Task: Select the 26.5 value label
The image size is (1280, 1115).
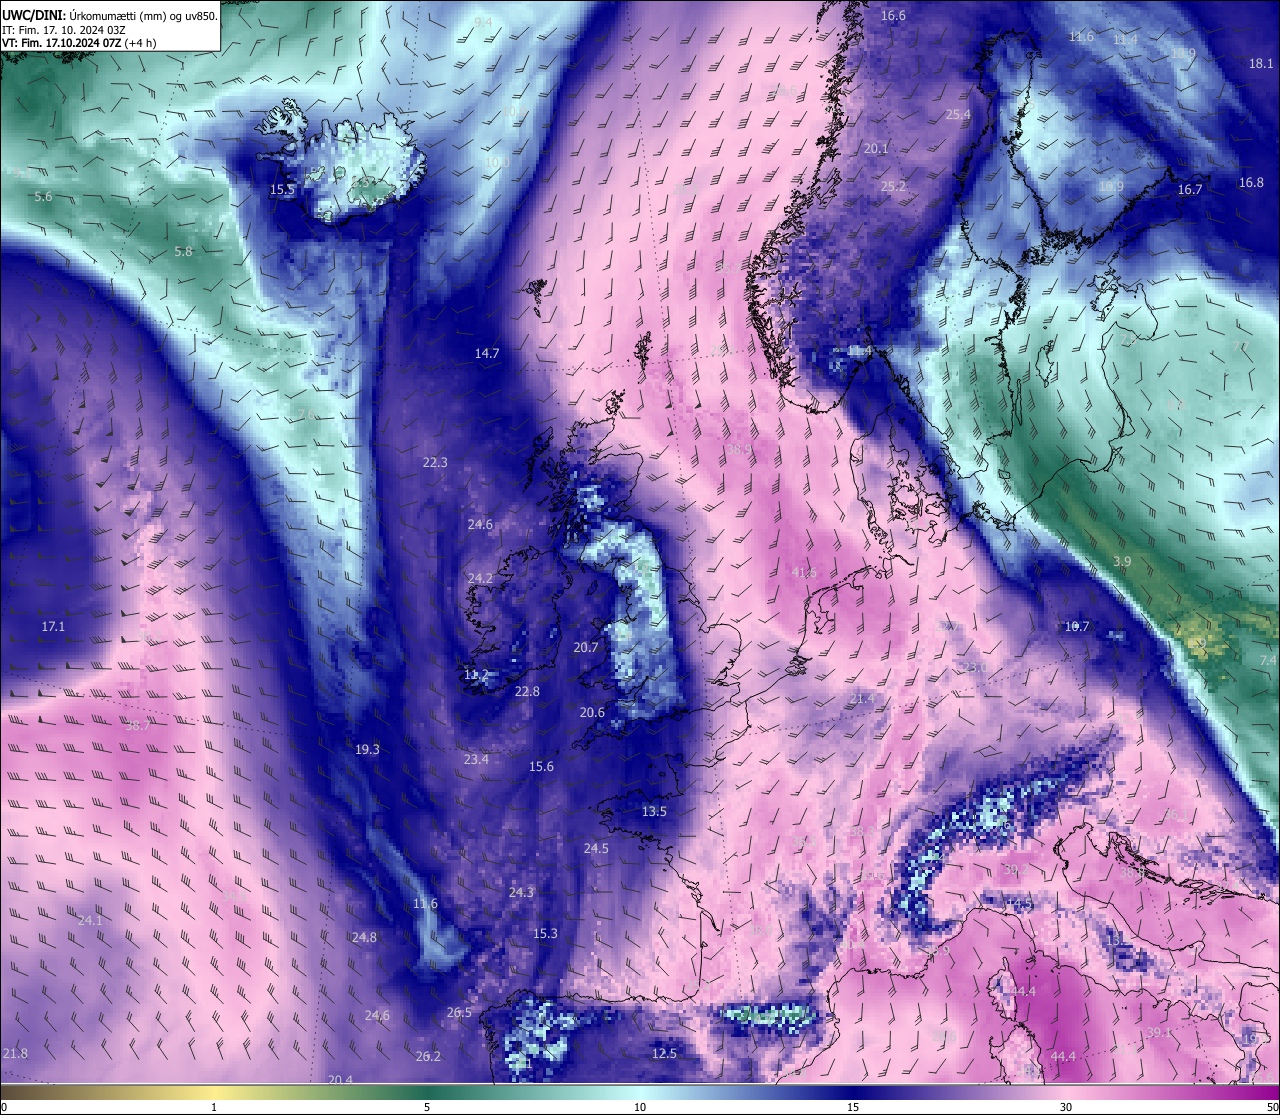Action: (459, 1012)
